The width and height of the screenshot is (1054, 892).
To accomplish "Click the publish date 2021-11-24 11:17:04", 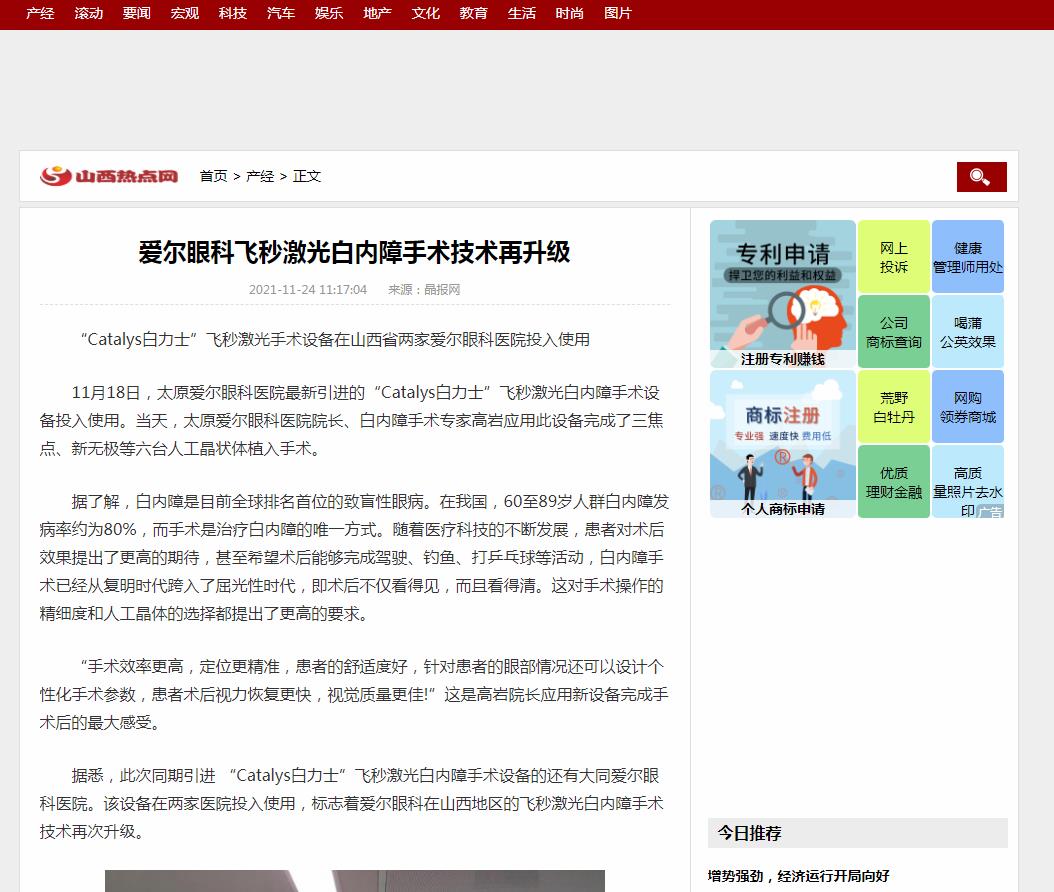I will pyautogui.click(x=308, y=290).
